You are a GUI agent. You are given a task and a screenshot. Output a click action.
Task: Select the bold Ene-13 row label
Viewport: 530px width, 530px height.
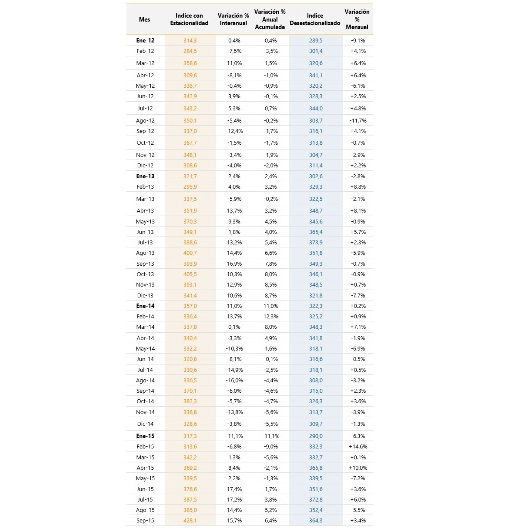click(145, 176)
